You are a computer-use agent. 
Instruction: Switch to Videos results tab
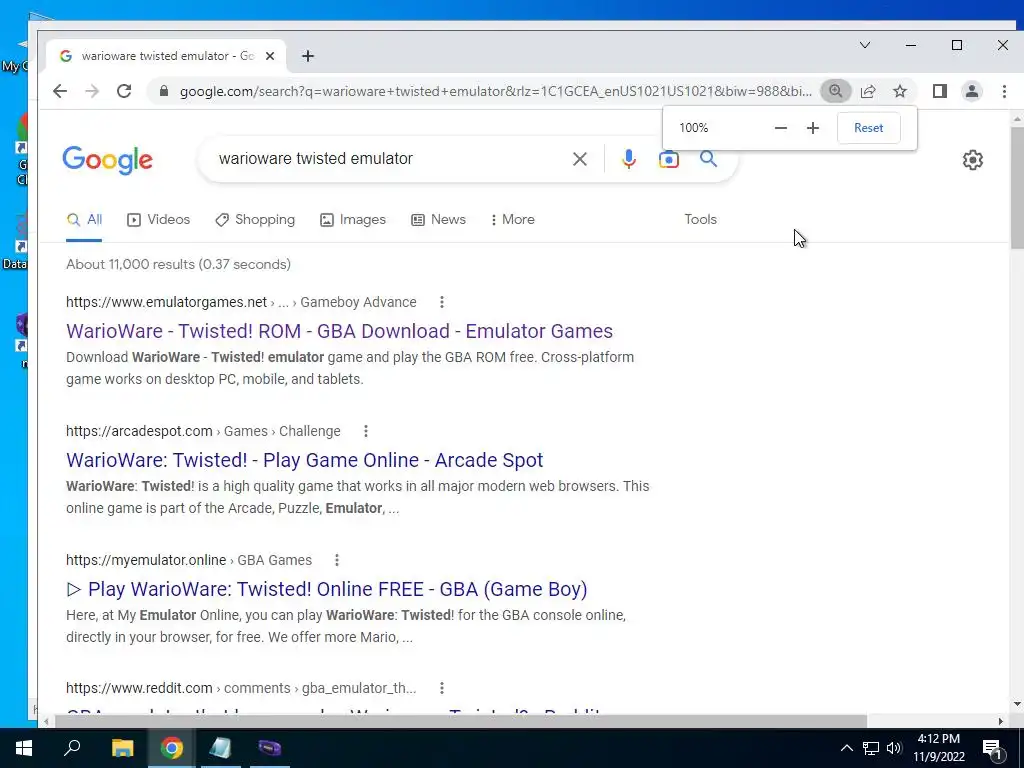pyautogui.click(x=159, y=219)
